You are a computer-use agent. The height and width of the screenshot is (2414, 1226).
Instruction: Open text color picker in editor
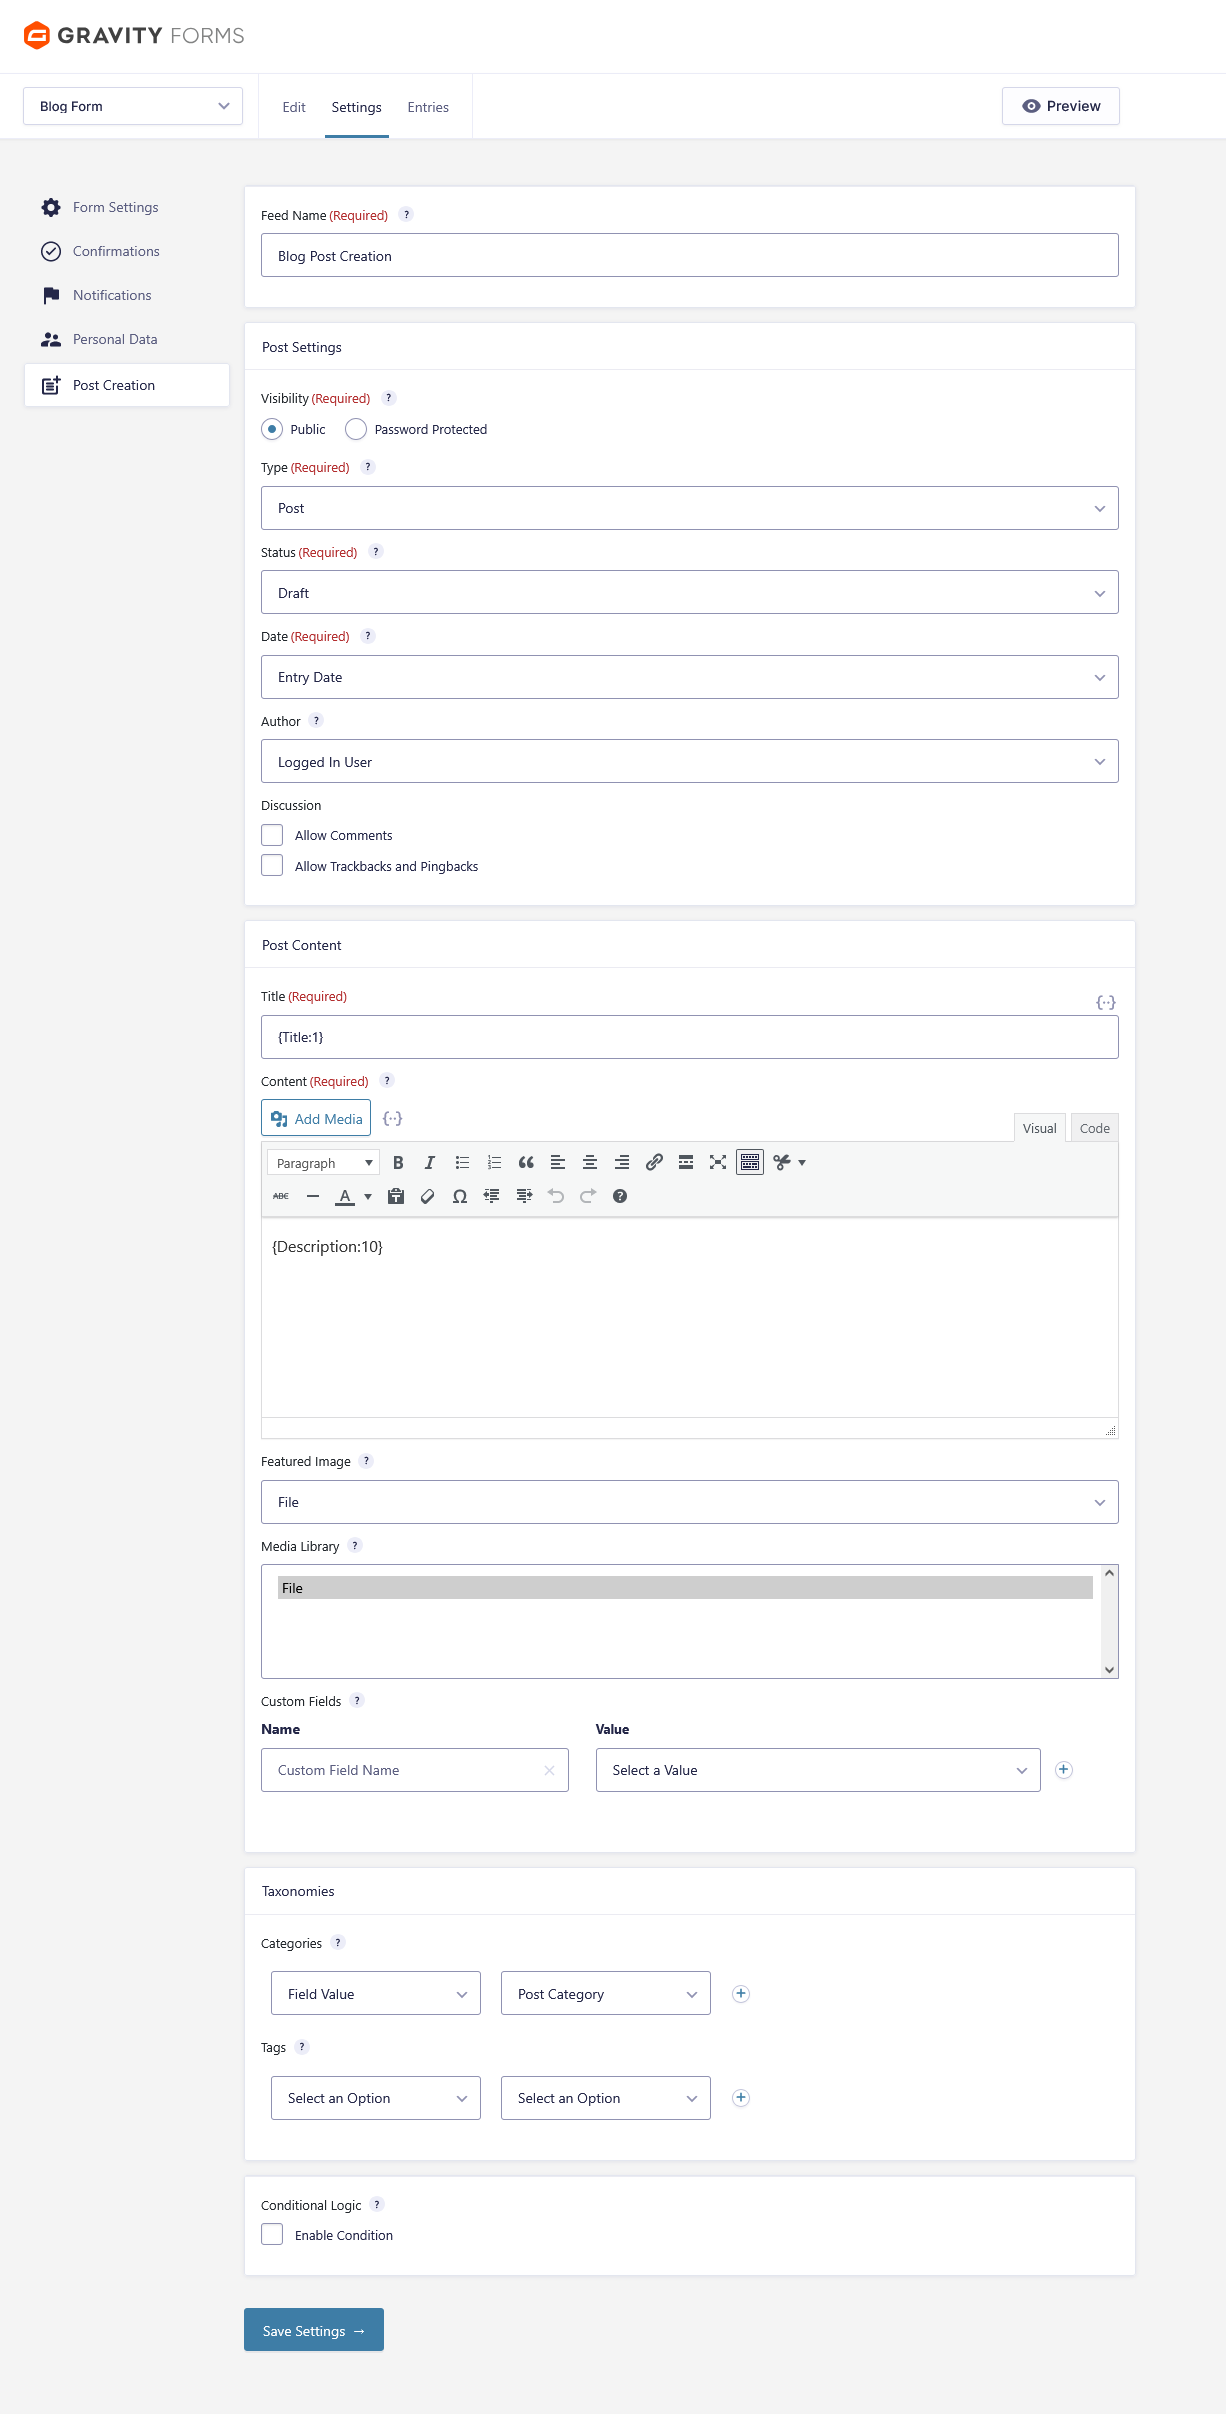pyautogui.click(x=367, y=1196)
